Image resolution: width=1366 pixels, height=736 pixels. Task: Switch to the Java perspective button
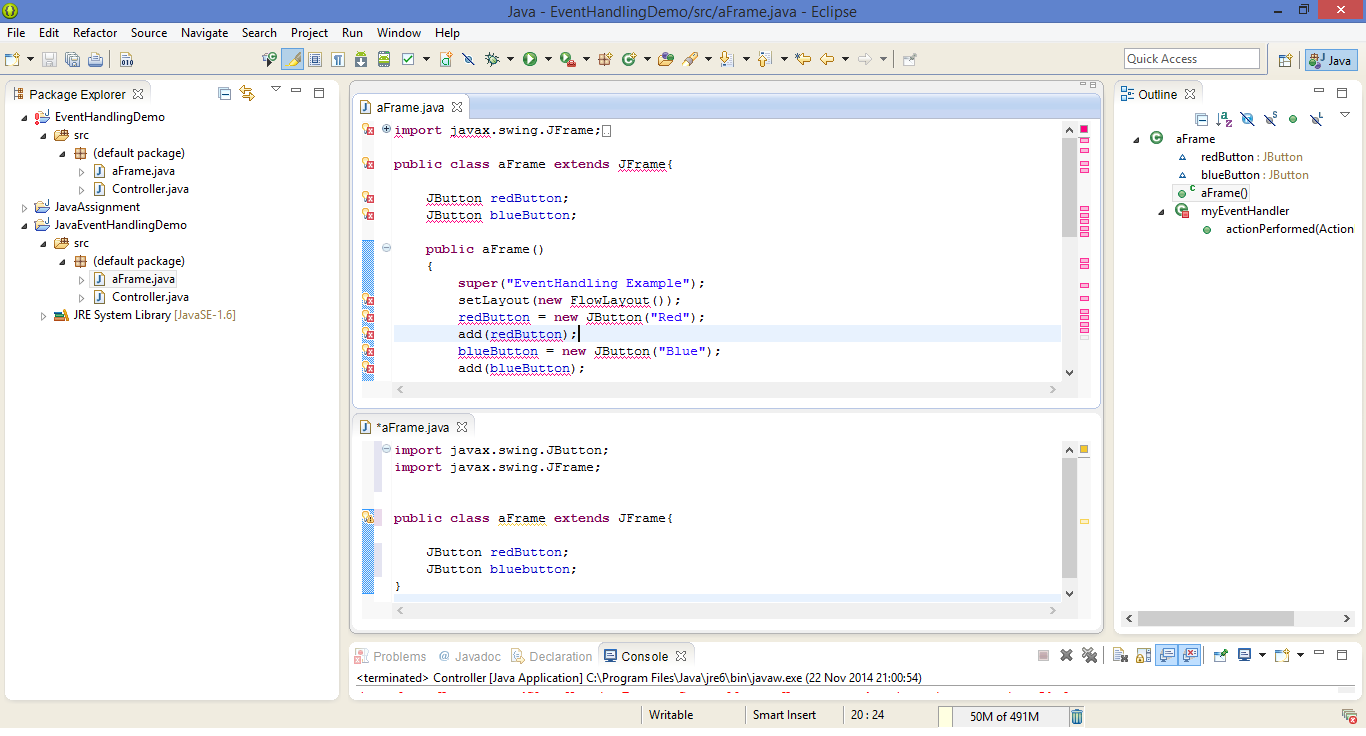(1331, 60)
